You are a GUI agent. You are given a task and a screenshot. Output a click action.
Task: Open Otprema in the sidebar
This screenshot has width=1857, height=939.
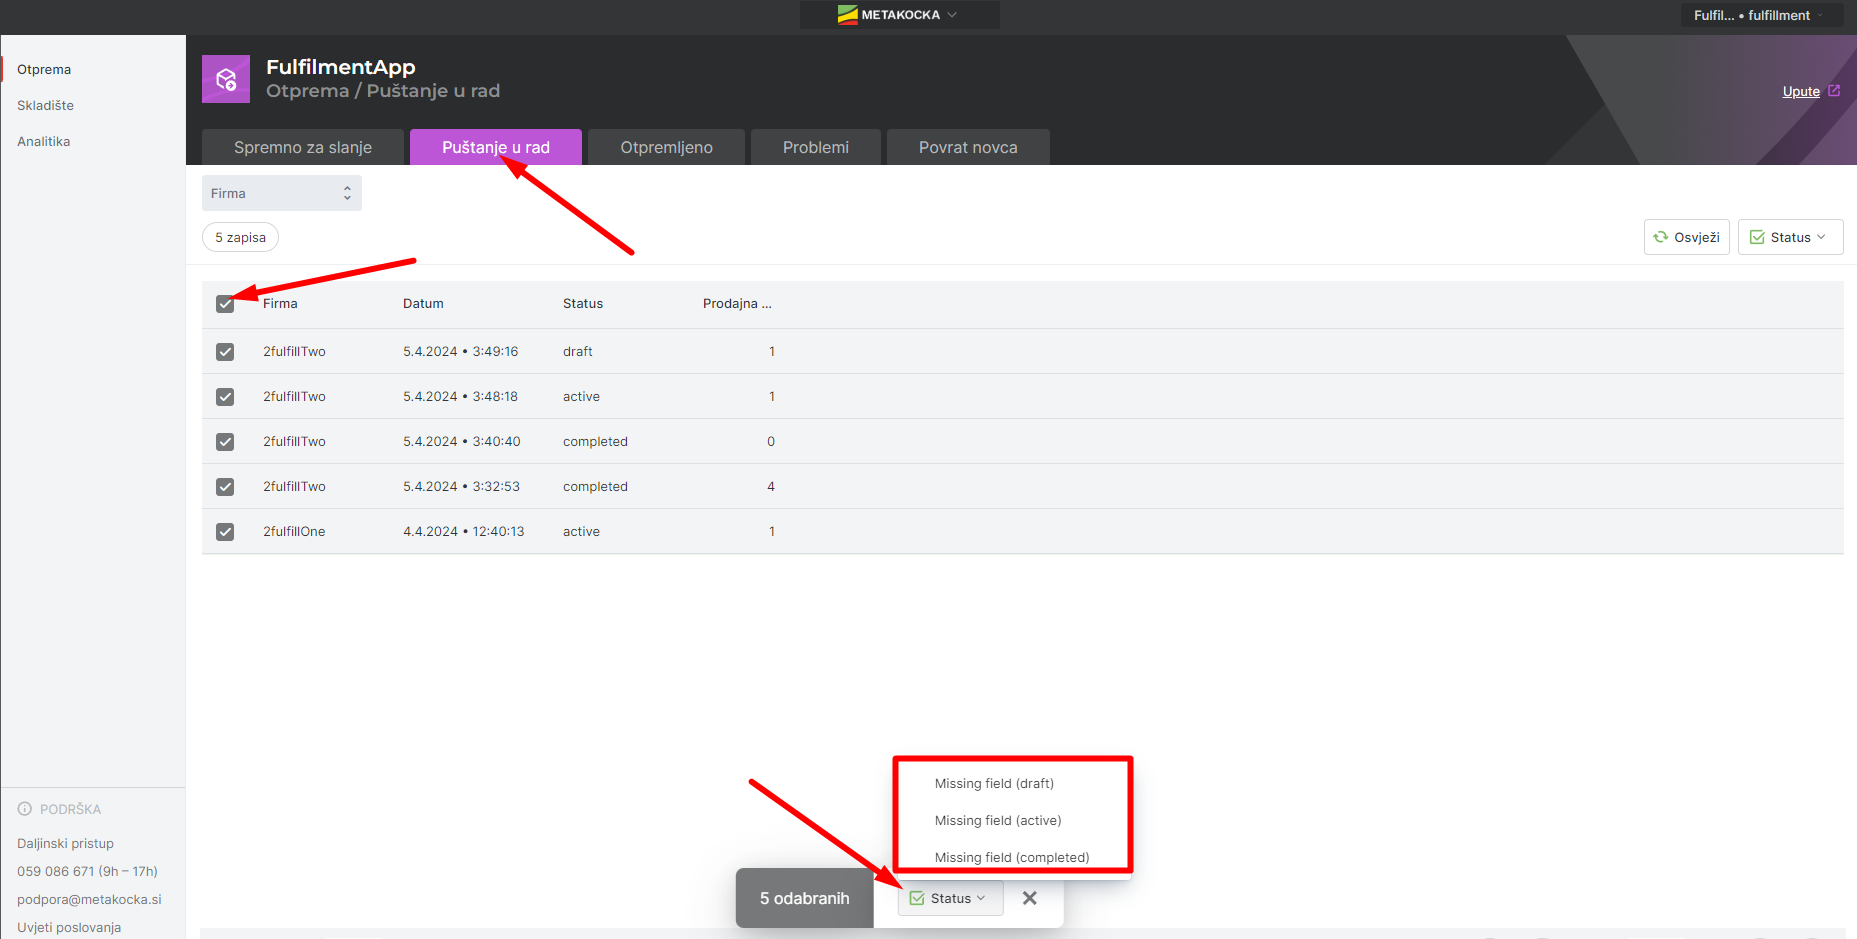[x=44, y=70]
